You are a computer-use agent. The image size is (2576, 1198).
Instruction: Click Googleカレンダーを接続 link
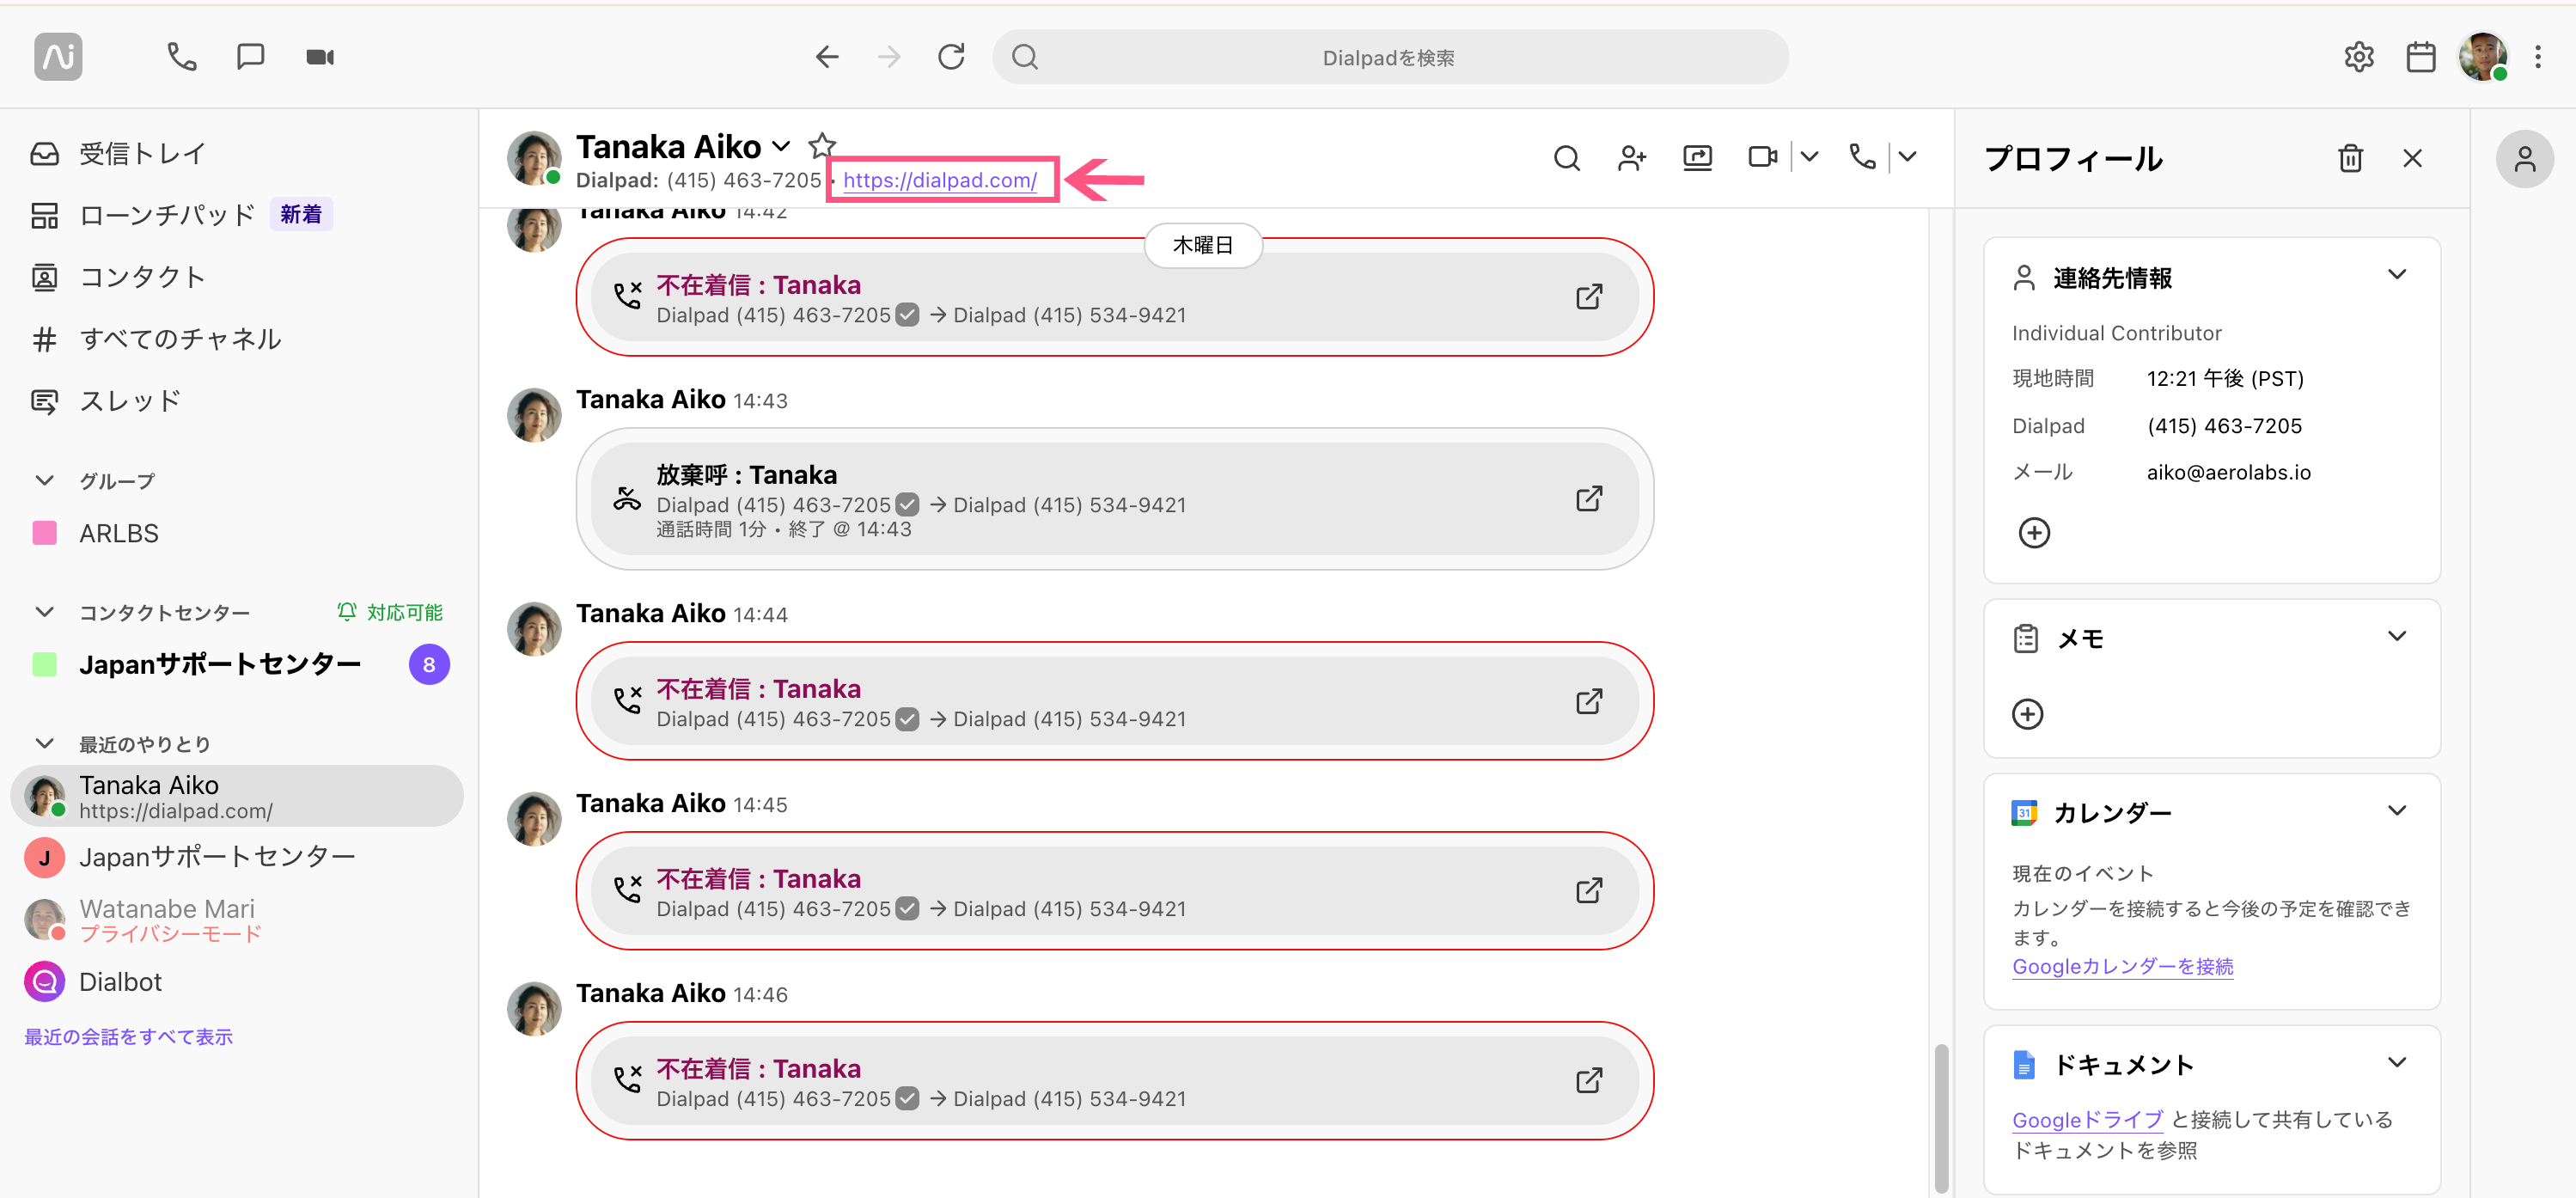point(2122,967)
